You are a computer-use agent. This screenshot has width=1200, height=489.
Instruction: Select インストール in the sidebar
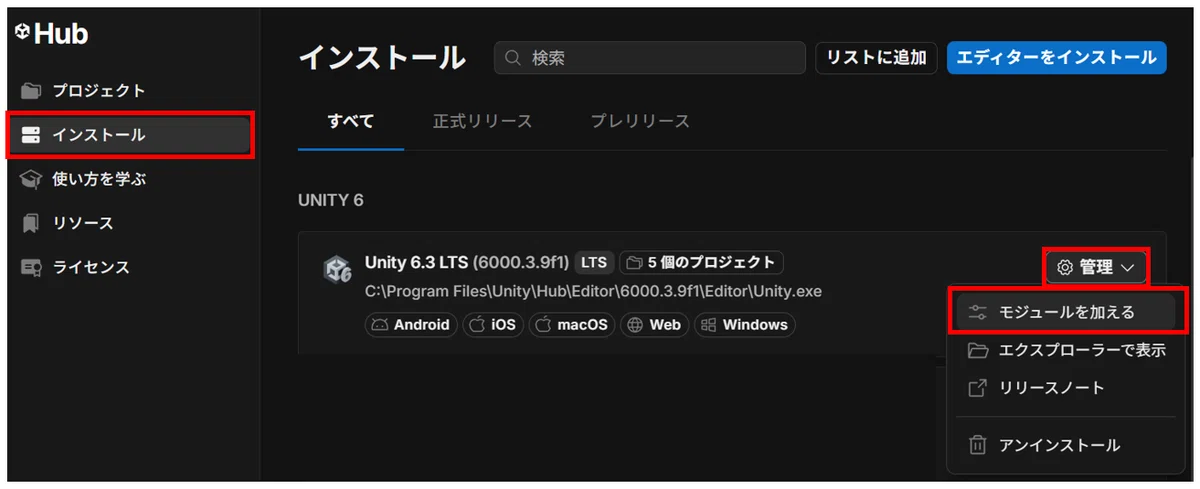130,135
